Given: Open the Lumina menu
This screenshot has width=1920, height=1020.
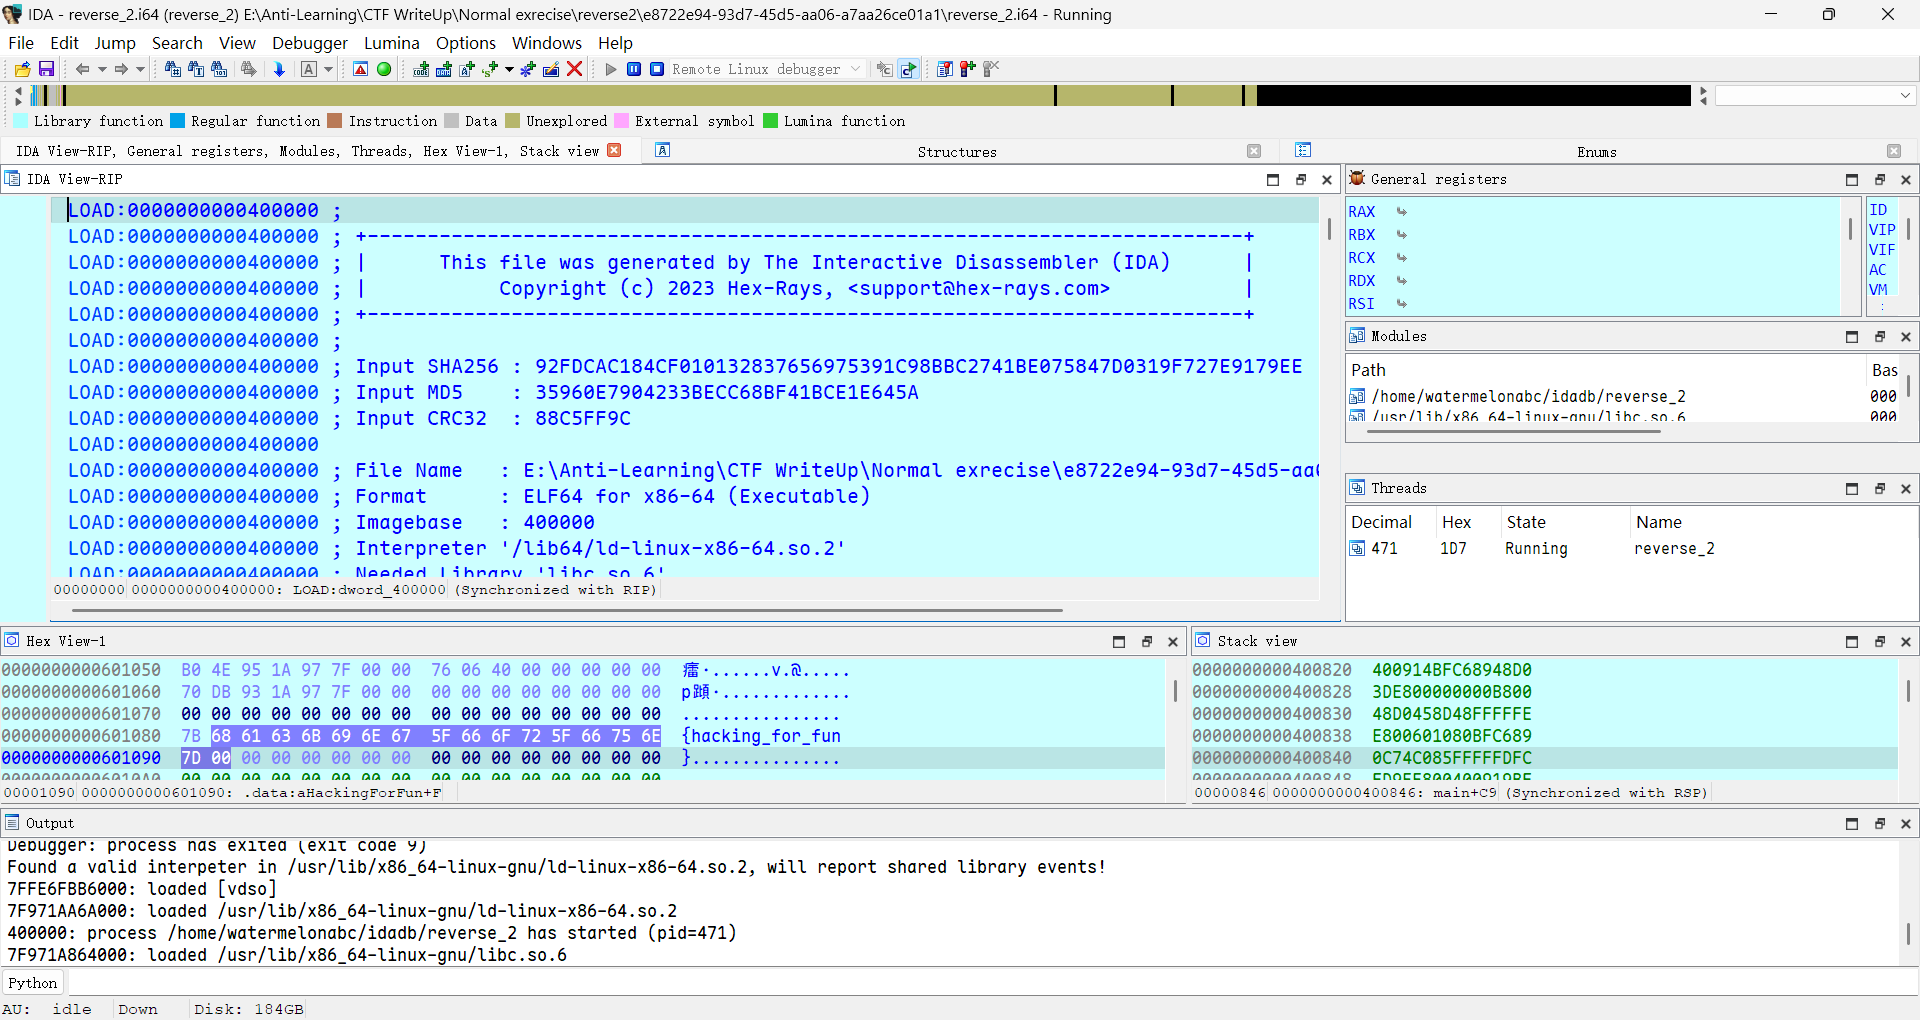Looking at the screenshot, I should pyautogui.click(x=392, y=43).
